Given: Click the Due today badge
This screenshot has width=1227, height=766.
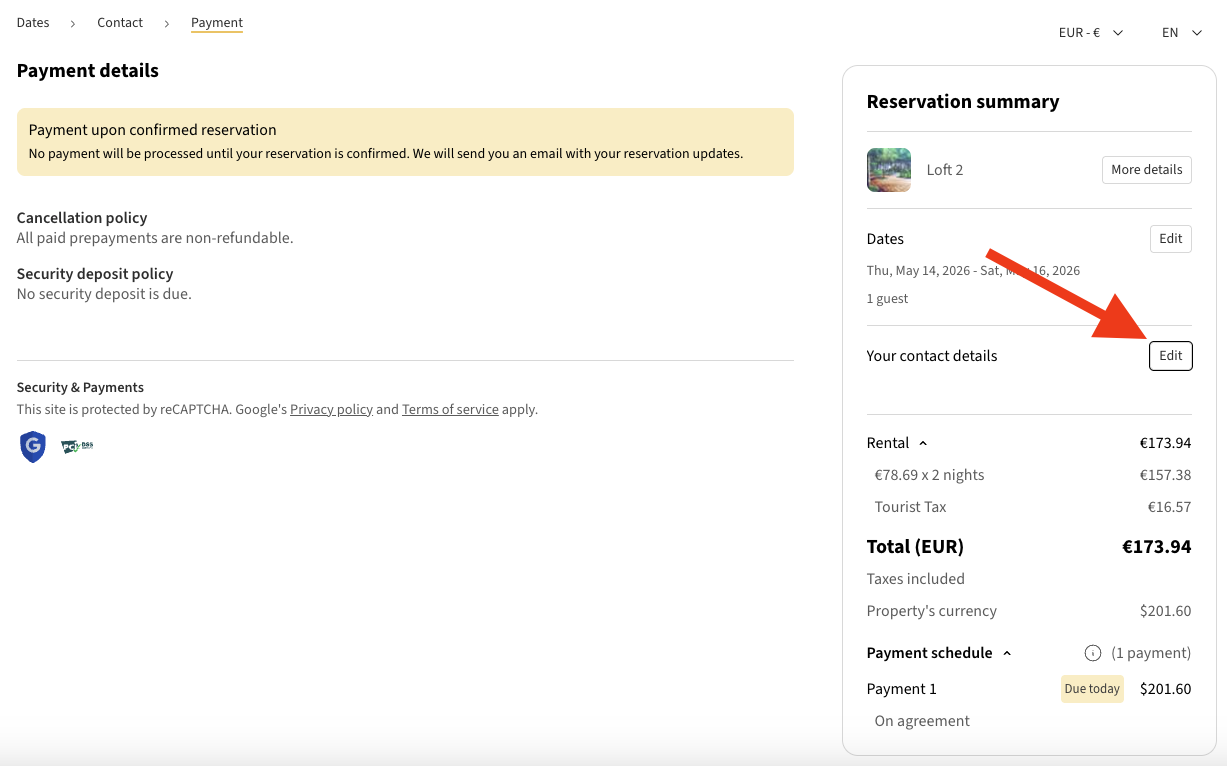Looking at the screenshot, I should click(1092, 689).
